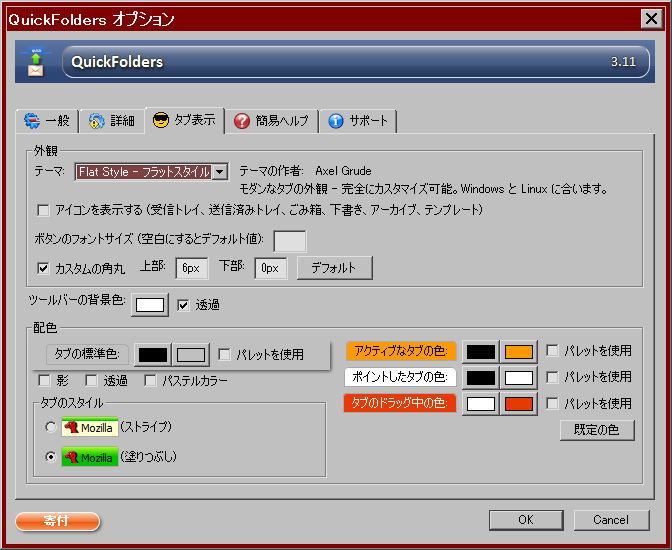Click the Cancel button
Viewport: 672px width, 550px height.
[x=611, y=520]
